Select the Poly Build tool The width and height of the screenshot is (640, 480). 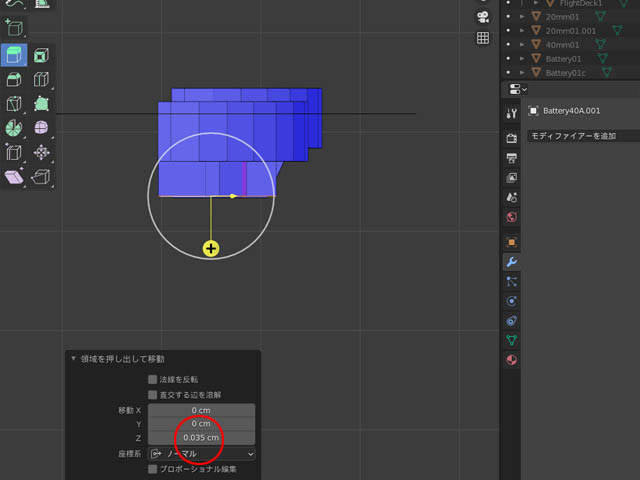[x=41, y=104]
